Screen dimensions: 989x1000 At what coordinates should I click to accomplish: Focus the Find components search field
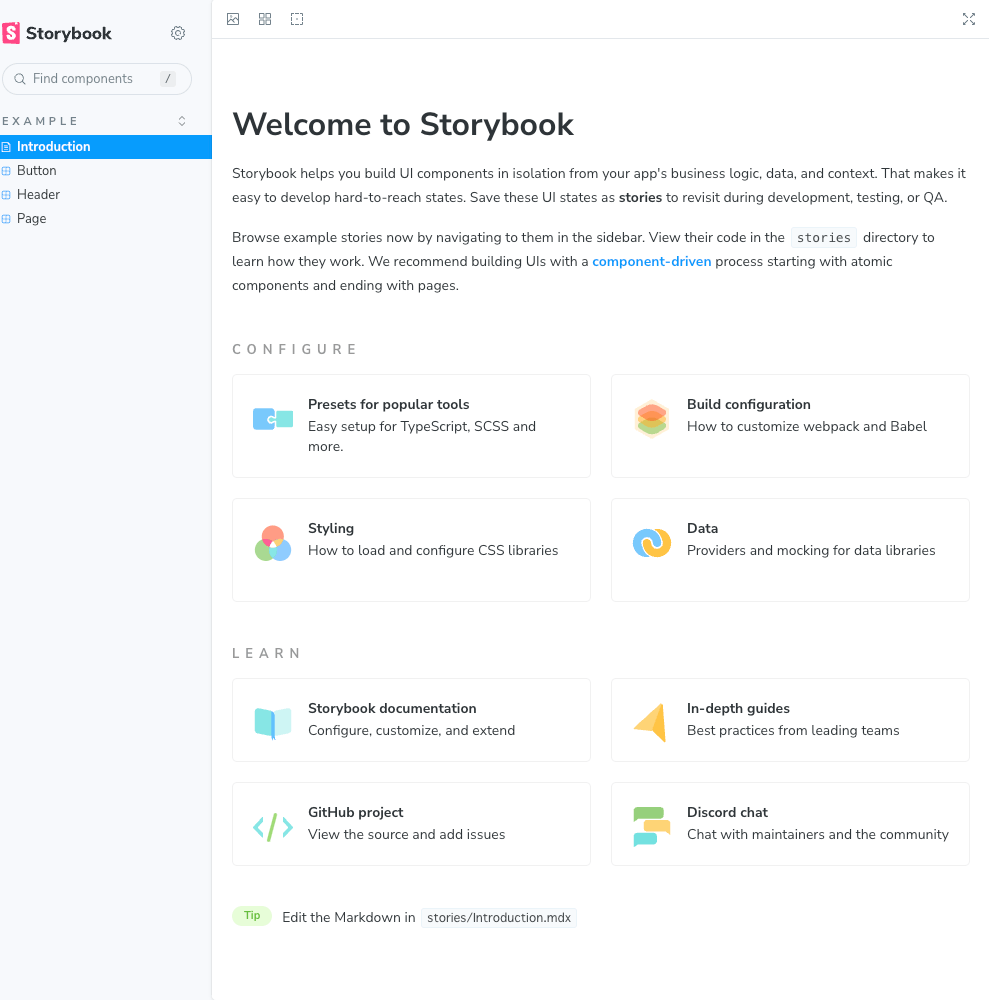click(x=97, y=78)
